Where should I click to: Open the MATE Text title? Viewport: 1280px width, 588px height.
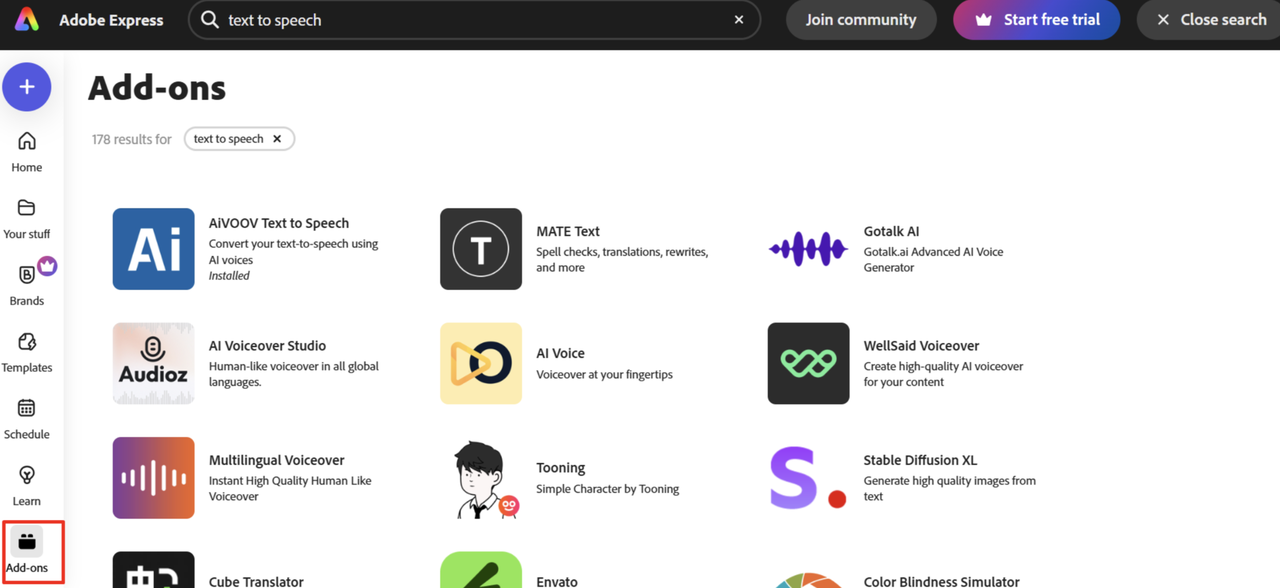[568, 231]
